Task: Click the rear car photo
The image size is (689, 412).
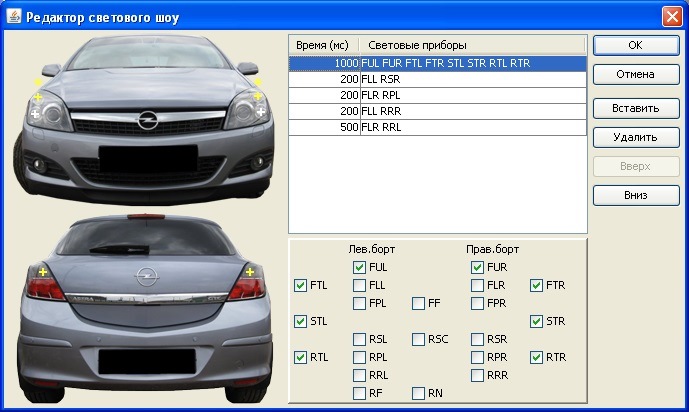Action: [144, 308]
